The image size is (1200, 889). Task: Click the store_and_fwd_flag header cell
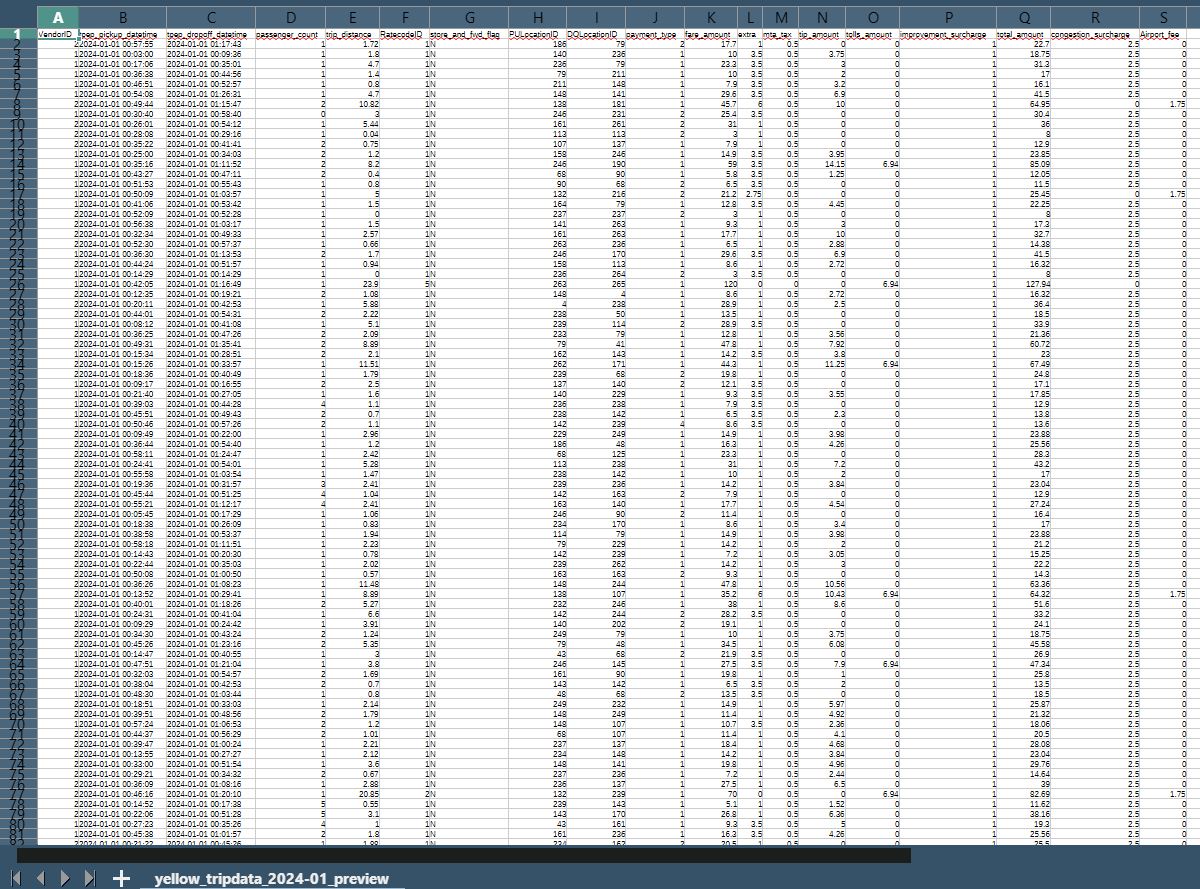pyautogui.click(x=468, y=34)
